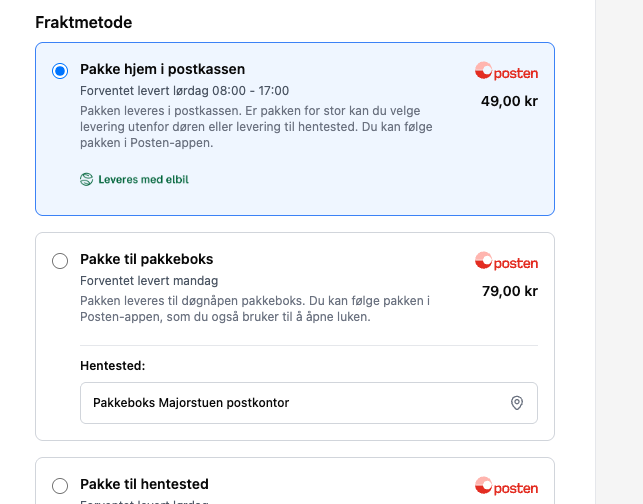Click the Posten logo on the pakkeboks option
This screenshot has width=643, height=504.
pyautogui.click(x=506, y=262)
